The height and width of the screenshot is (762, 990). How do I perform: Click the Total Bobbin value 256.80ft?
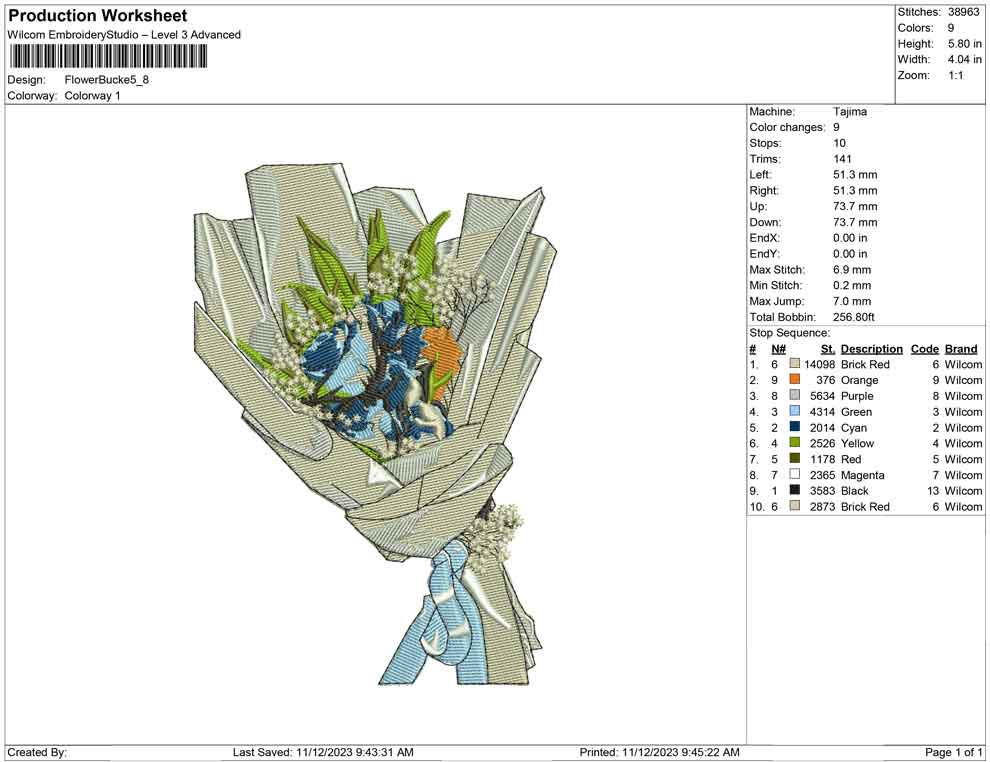point(854,317)
